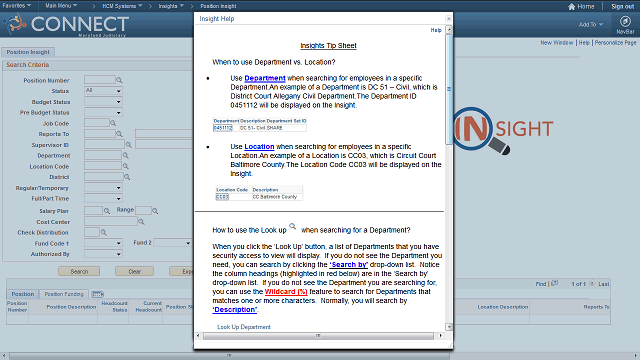The width and height of the screenshot is (640, 360).
Task: Click dialog horizontal scrollbar left arrow
Action: (198, 336)
